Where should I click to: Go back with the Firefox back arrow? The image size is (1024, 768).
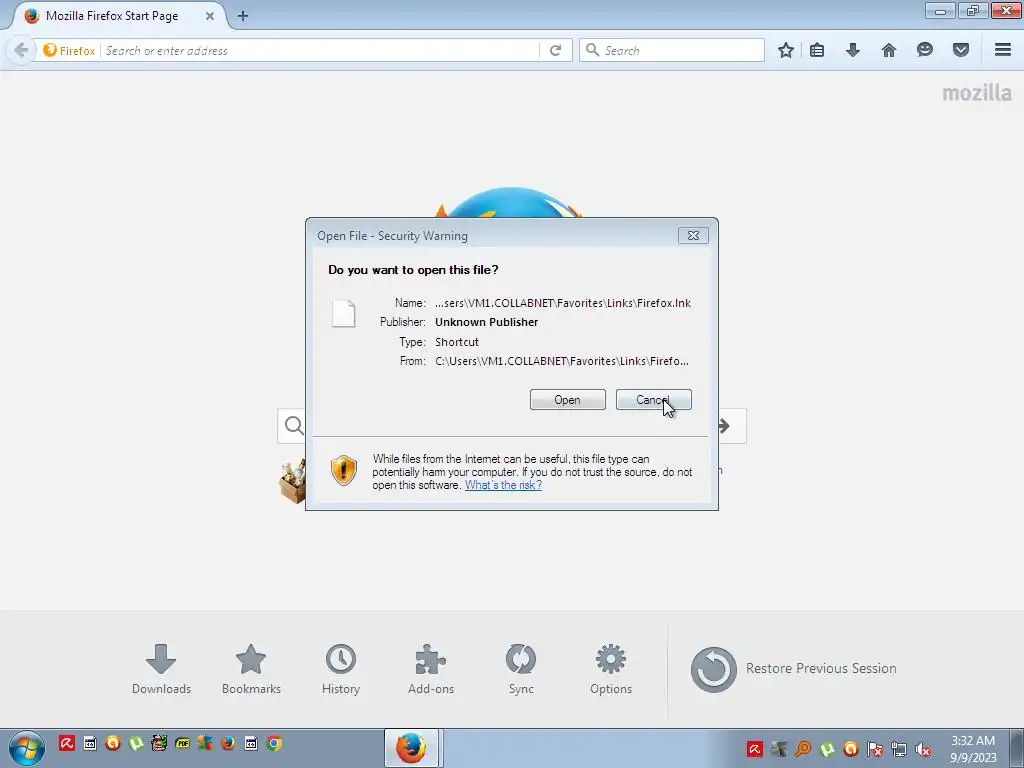tap(21, 50)
